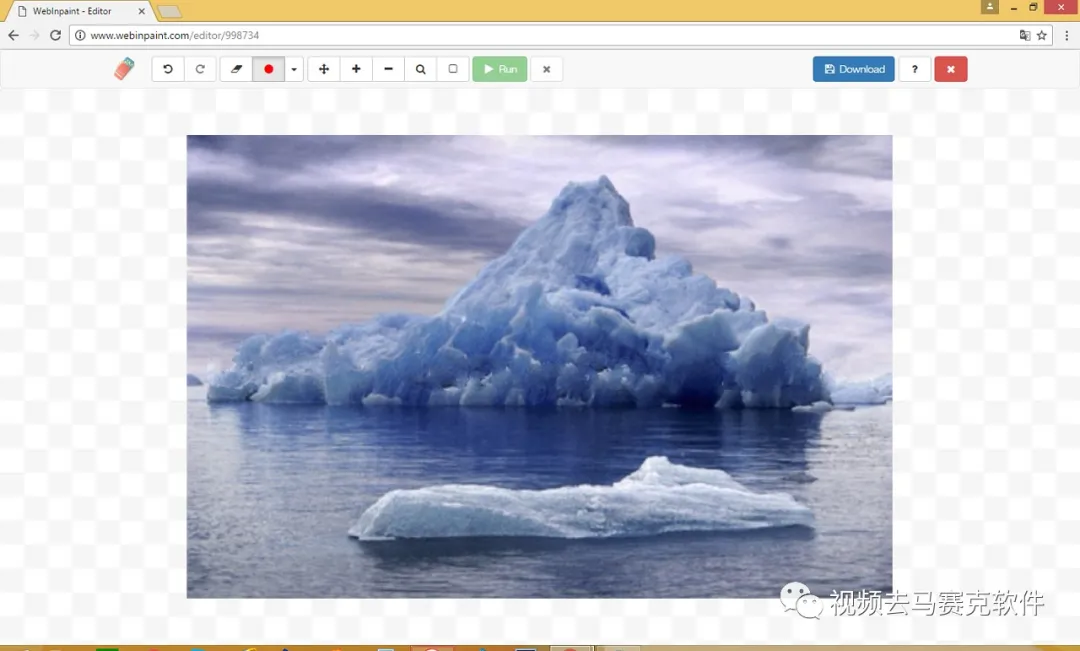Select the red marker brush tool
The height and width of the screenshot is (651, 1080).
[269, 69]
